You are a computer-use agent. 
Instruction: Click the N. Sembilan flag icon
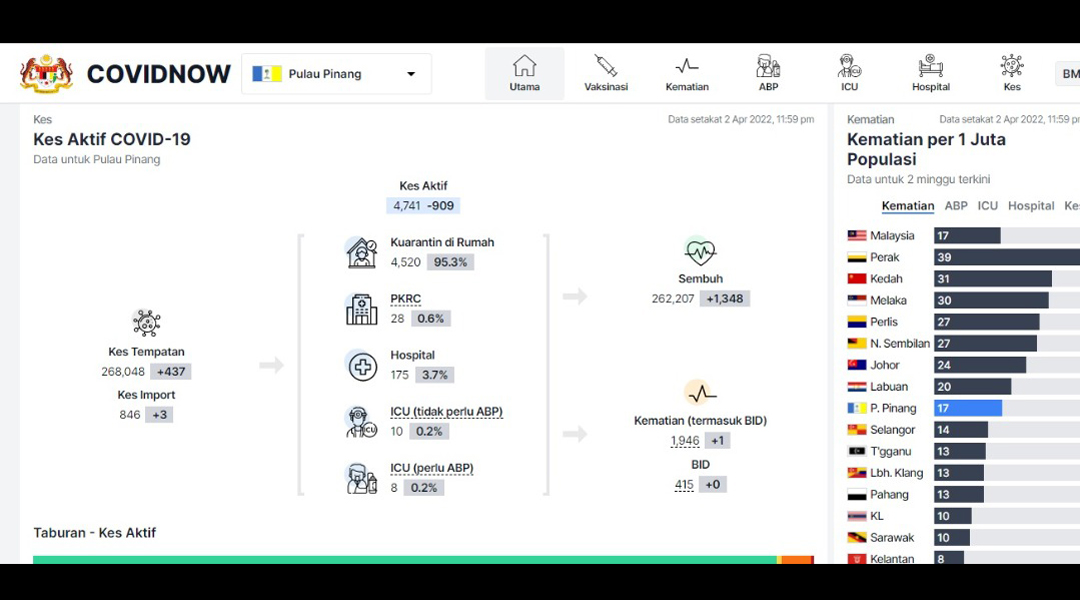857,343
